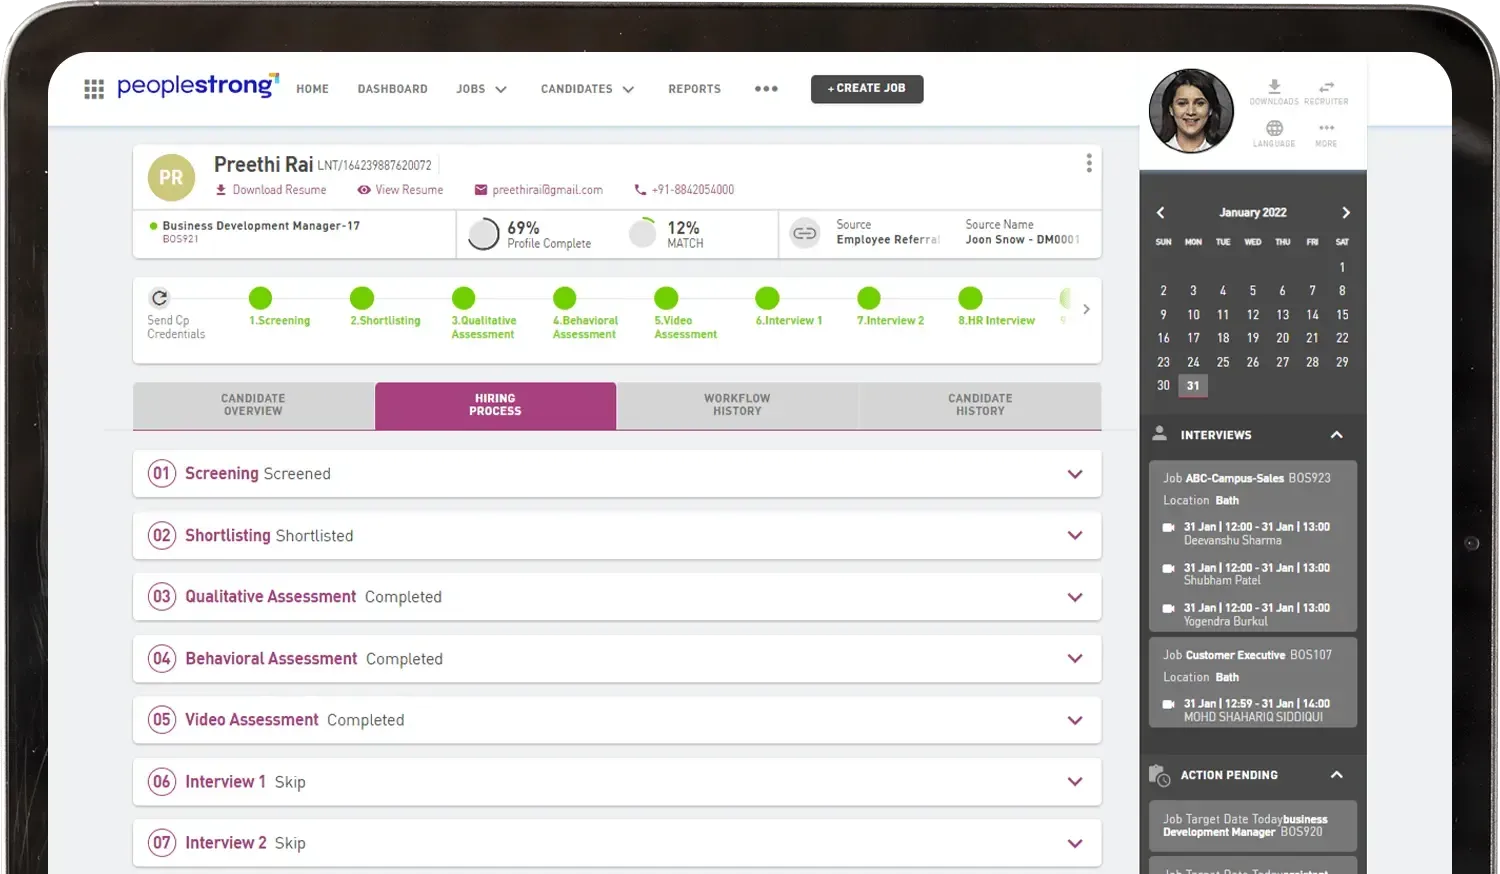The width and height of the screenshot is (1500, 874).
Task: Click the View Resume link
Action: [x=409, y=189]
